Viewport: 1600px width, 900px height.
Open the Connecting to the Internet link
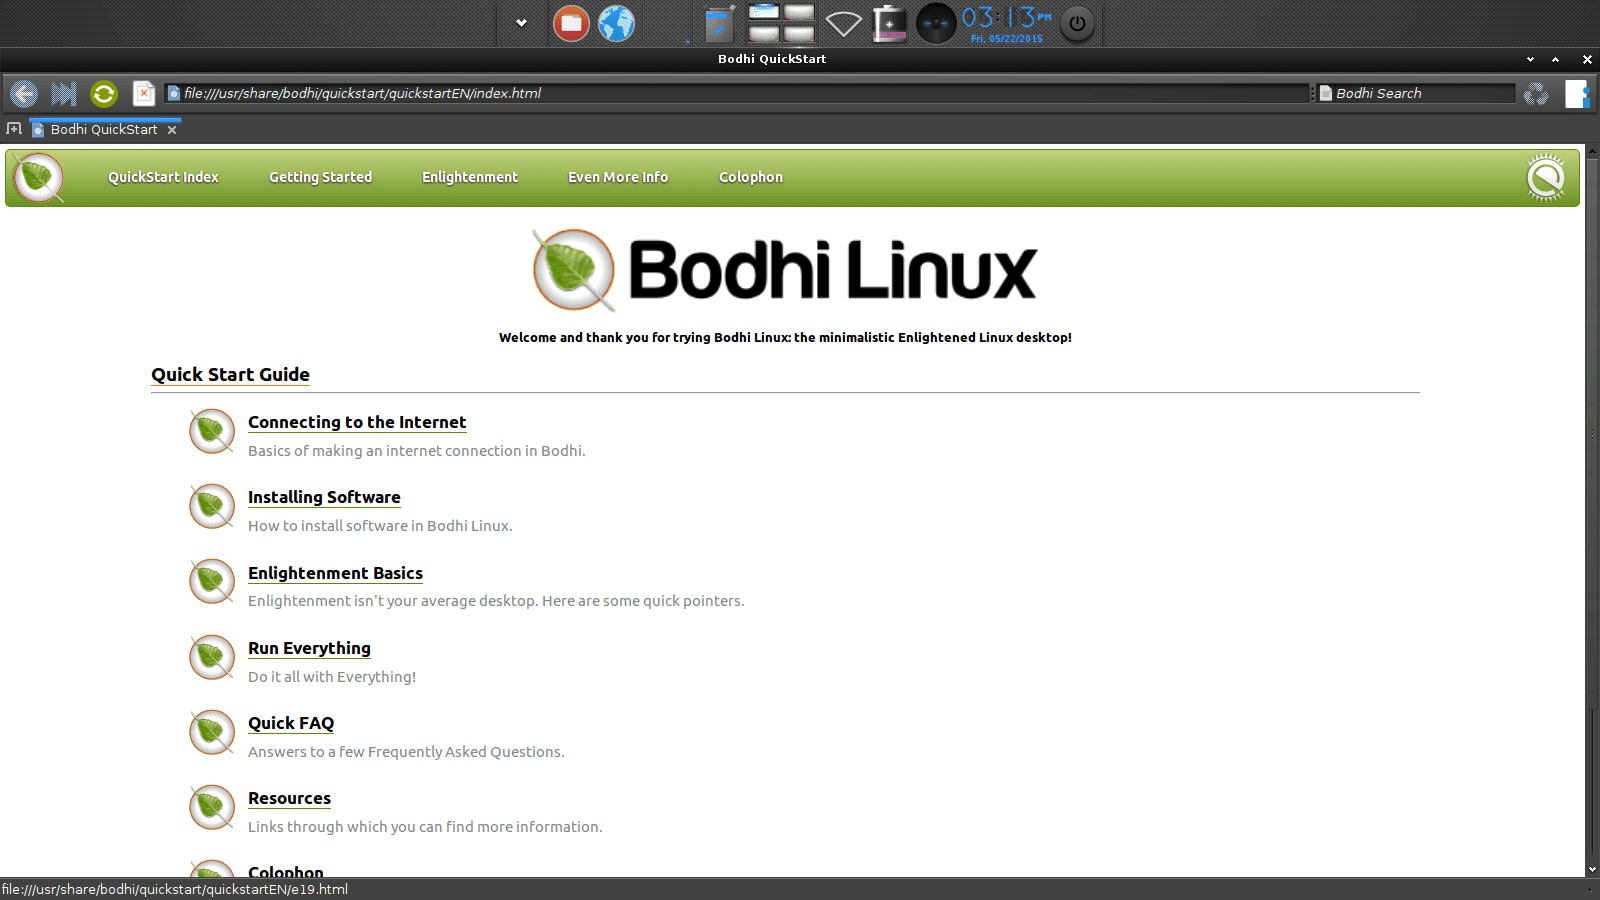(x=357, y=422)
